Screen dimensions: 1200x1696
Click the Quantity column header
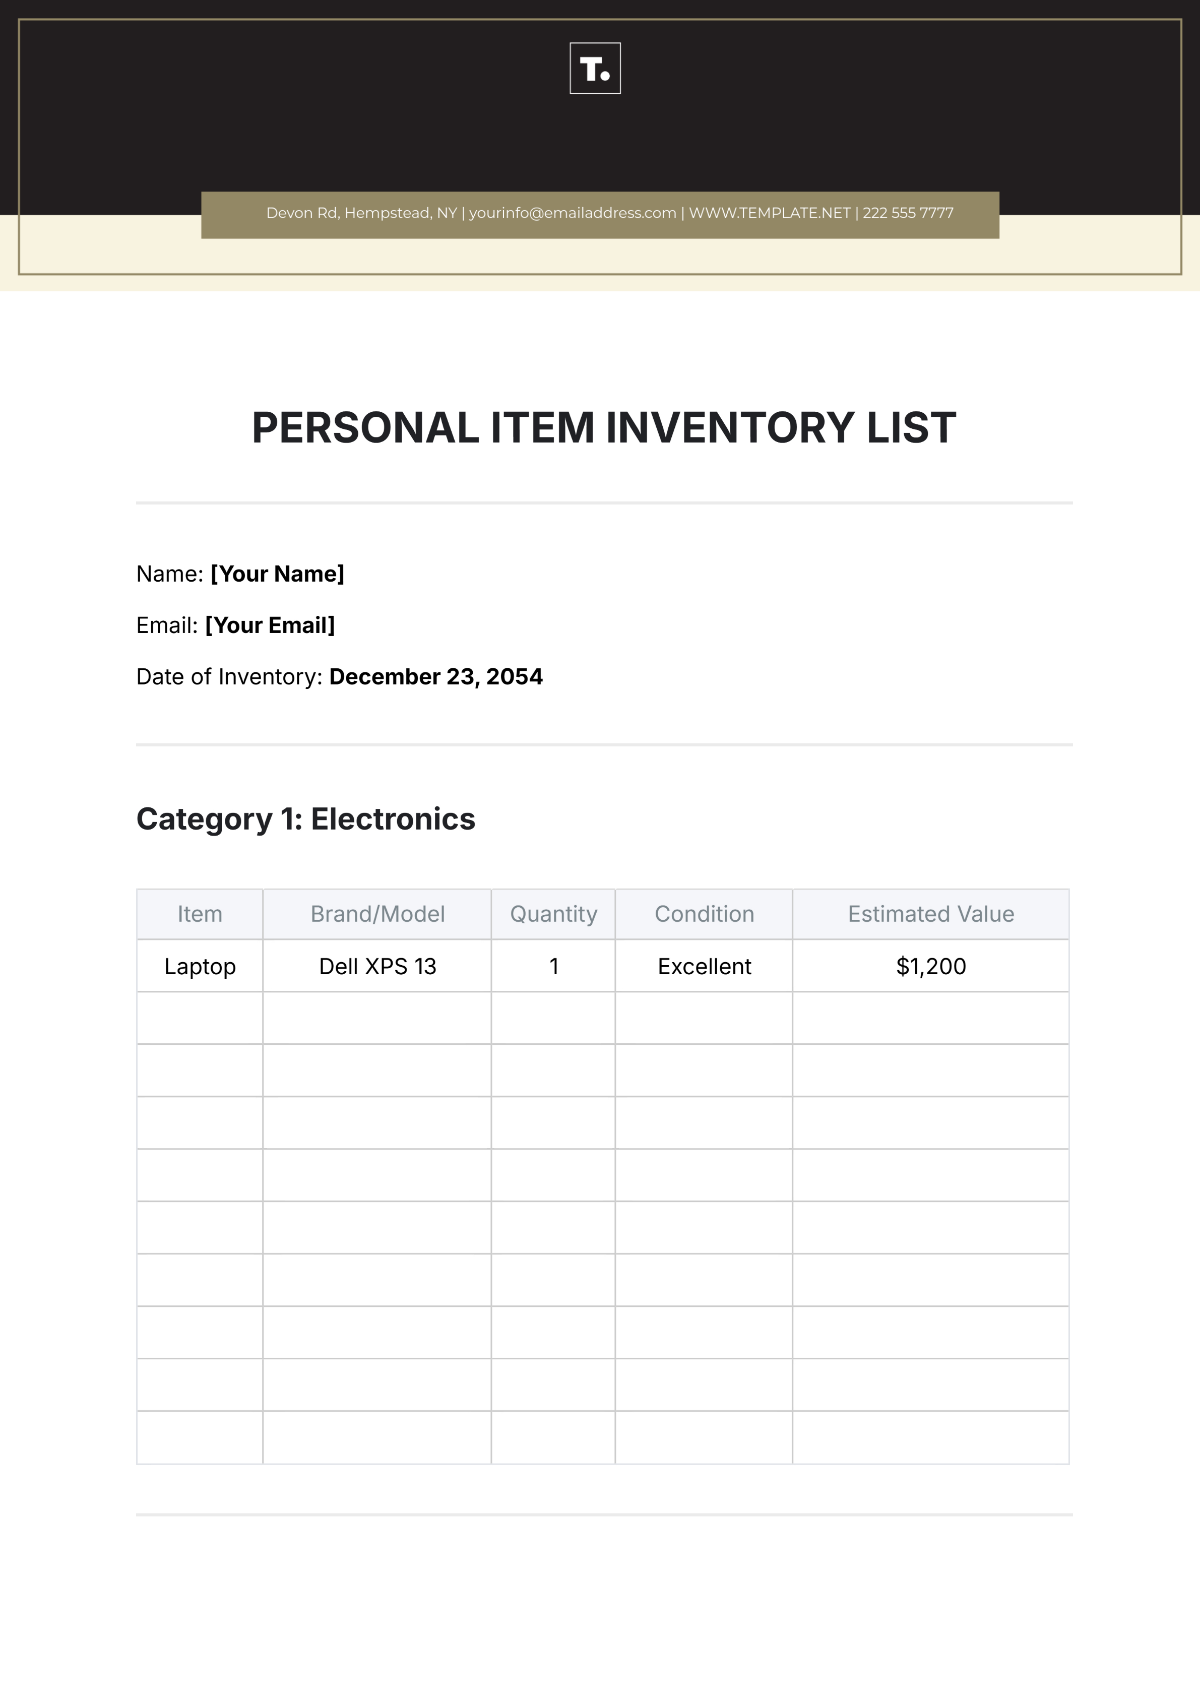553,914
